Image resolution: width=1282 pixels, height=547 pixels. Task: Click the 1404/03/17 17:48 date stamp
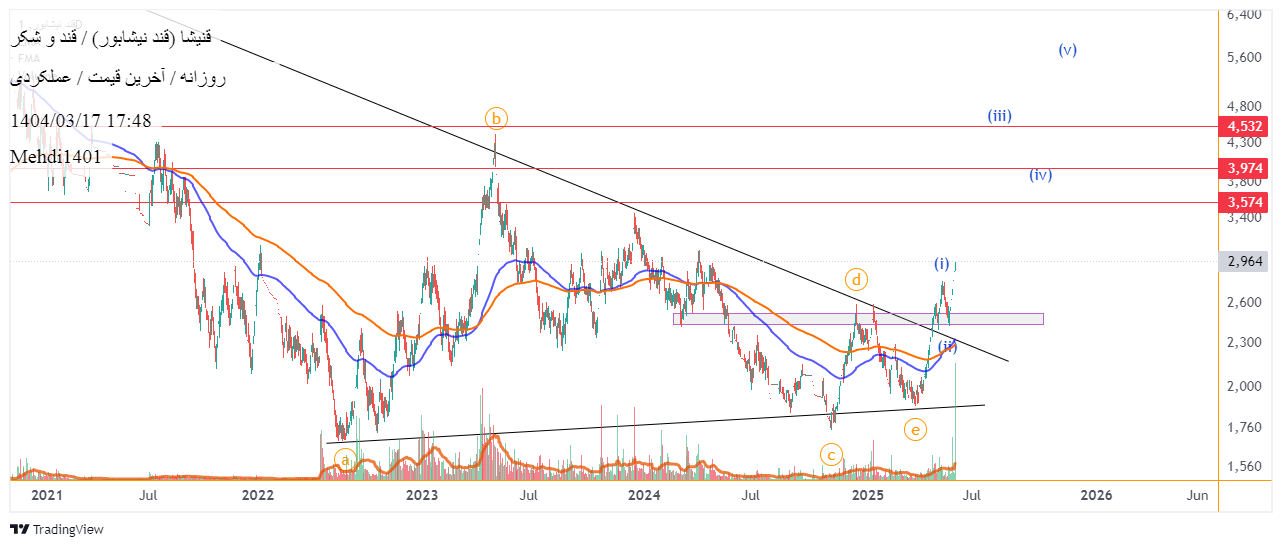click(x=80, y=121)
